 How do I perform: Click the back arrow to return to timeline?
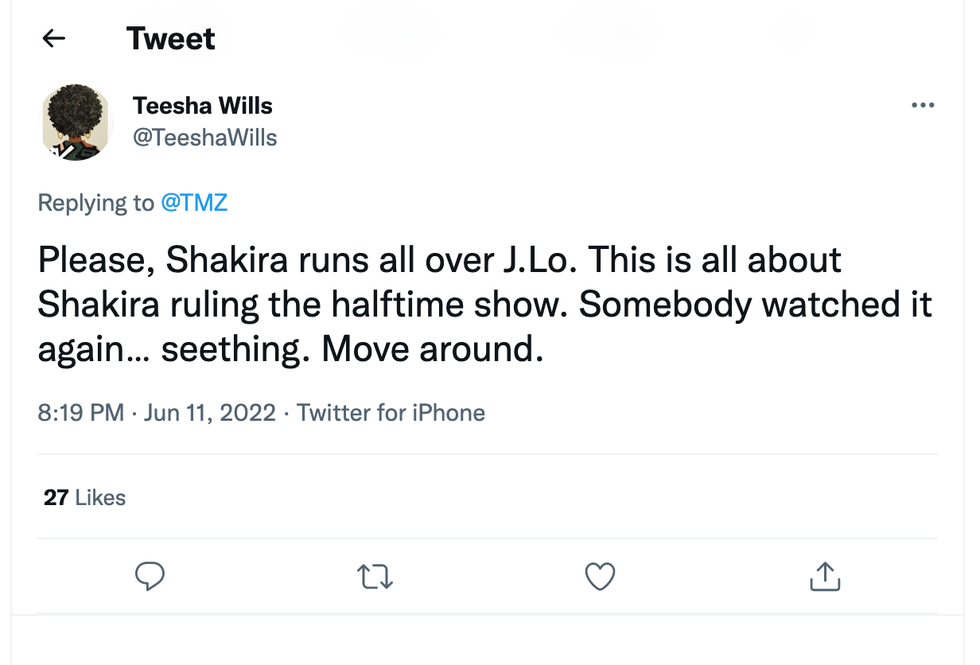tap(53, 37)
